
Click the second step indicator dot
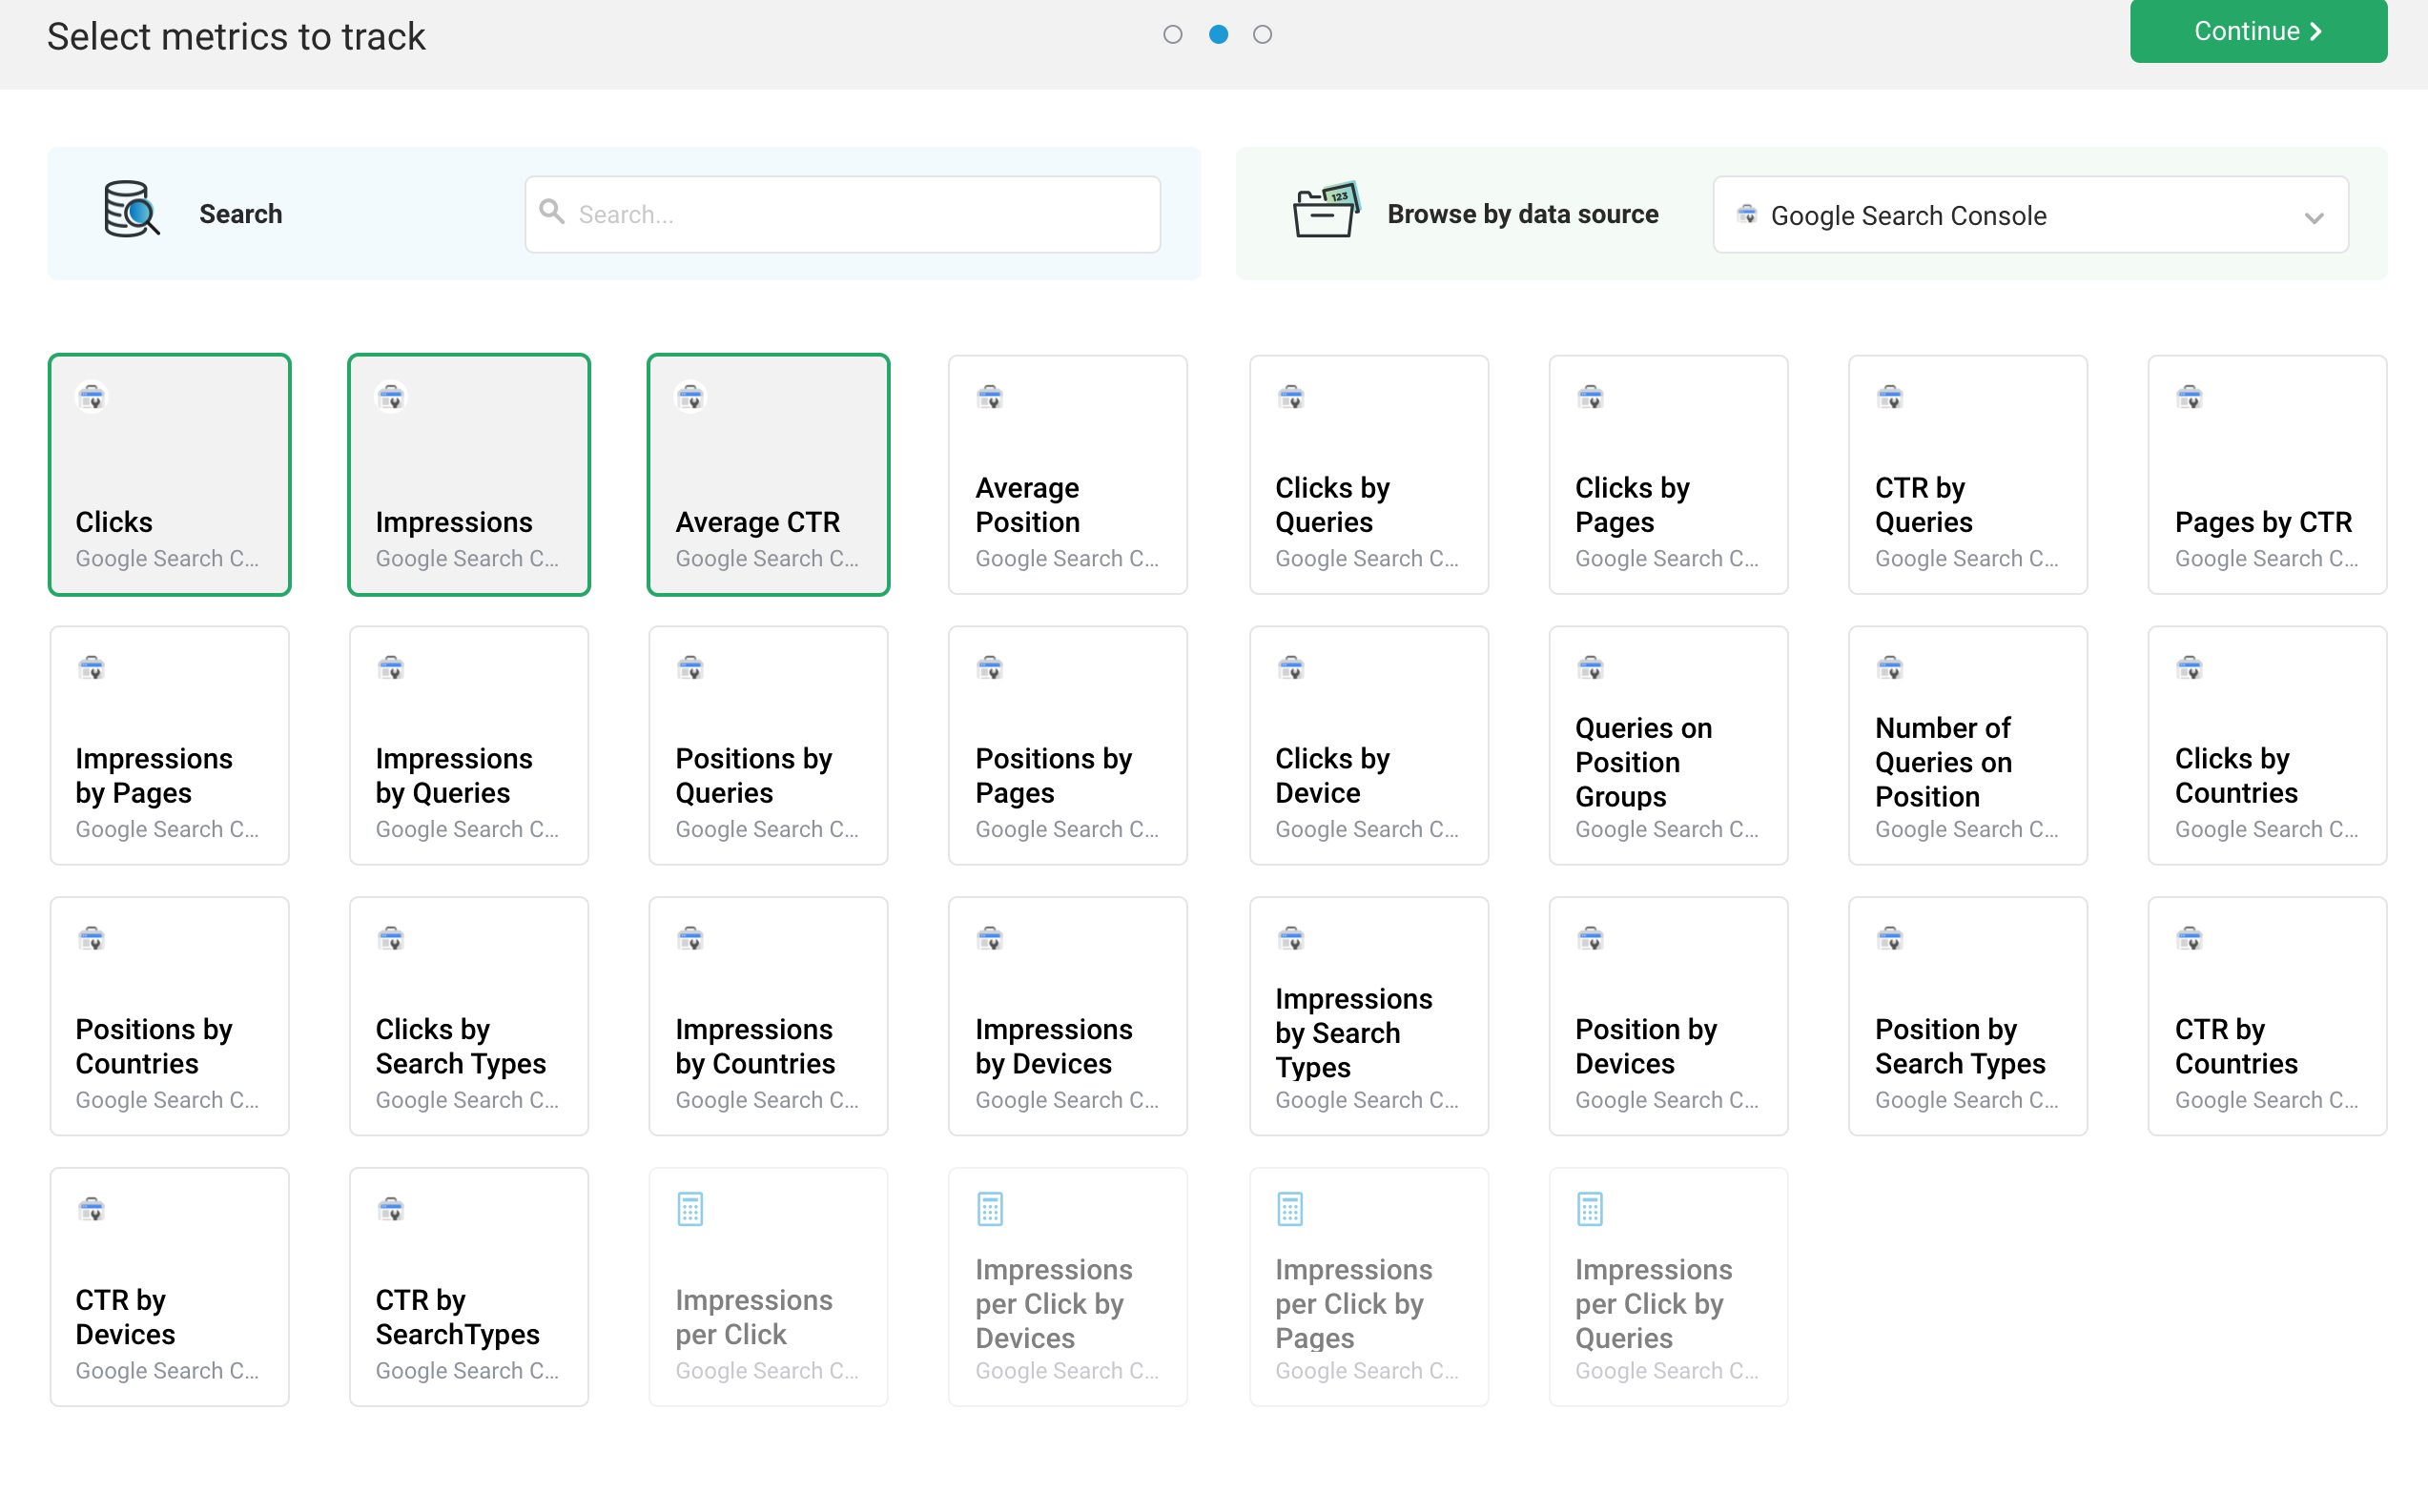click(1218, 33)
